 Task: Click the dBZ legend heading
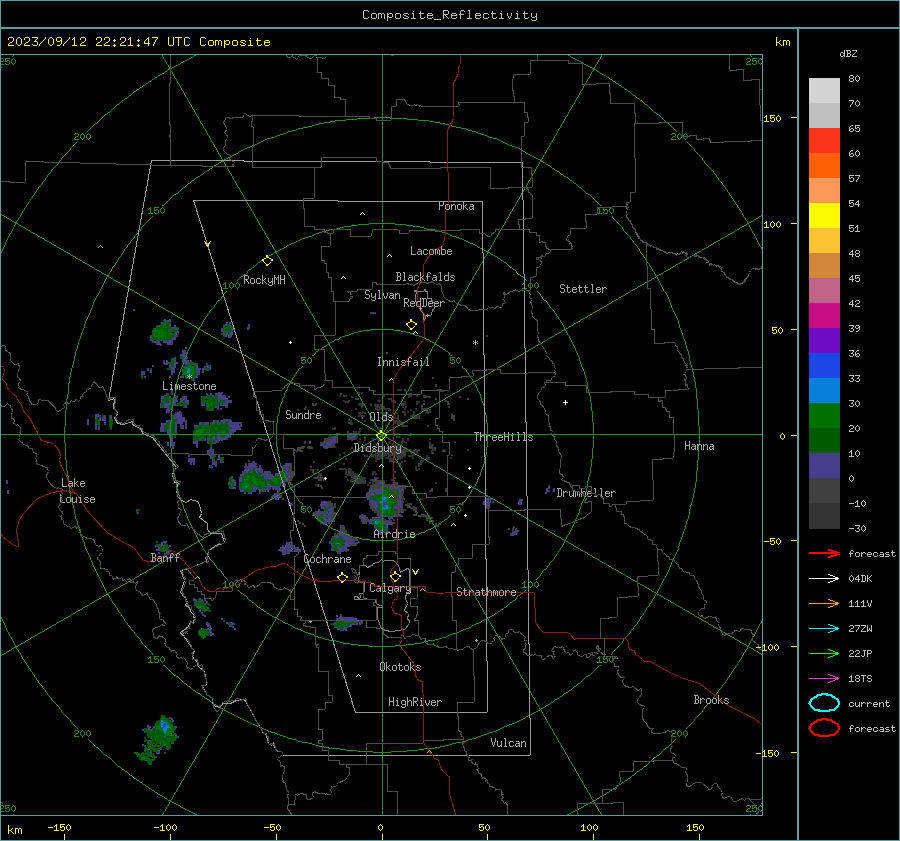tap(848, 53)
